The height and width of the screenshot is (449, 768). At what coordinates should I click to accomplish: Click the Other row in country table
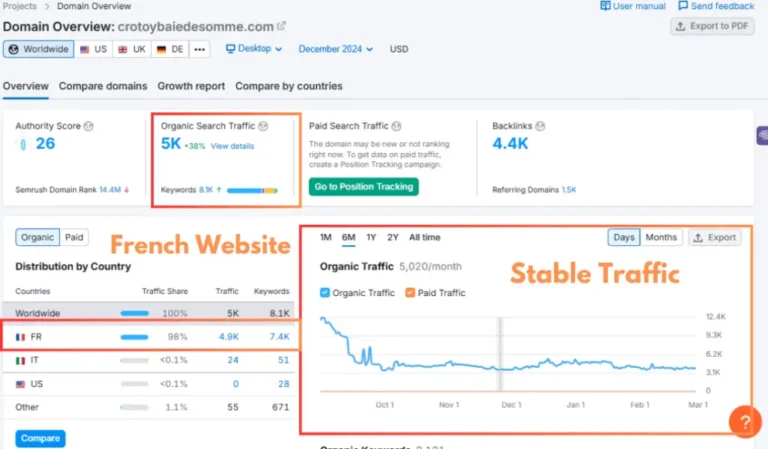(x=149, y=407)
